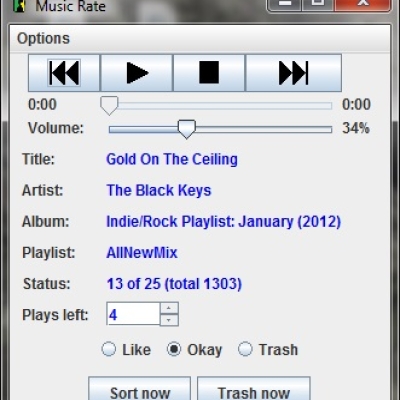400x400 pixels.
Task: Click the previous track button
Action: pos(64,73)
